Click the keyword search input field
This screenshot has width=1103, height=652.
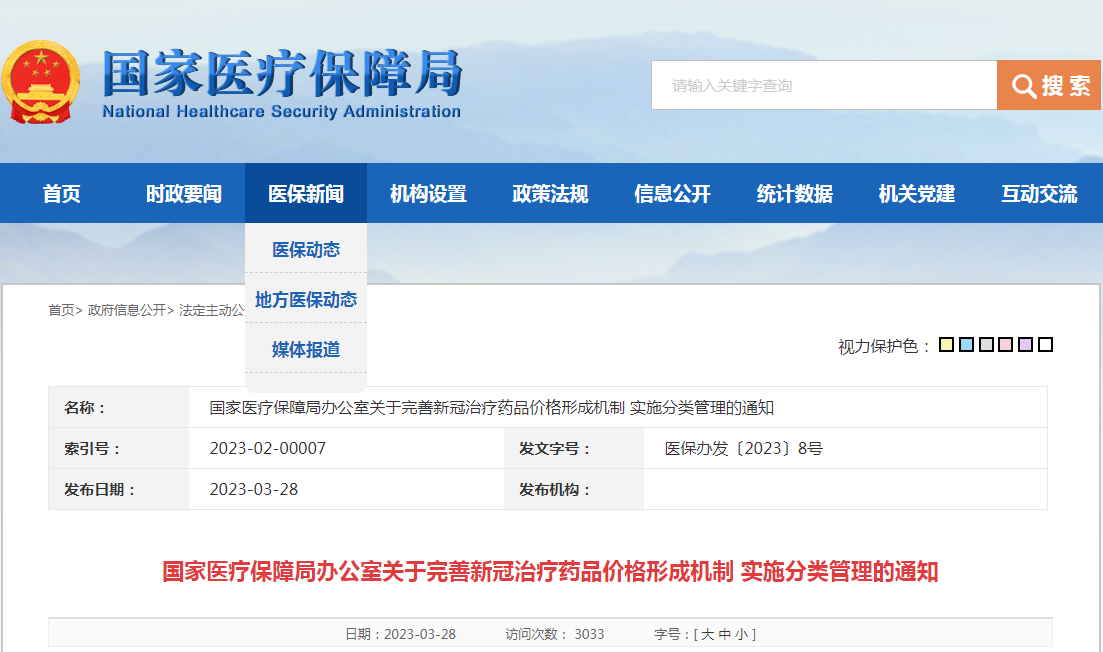pos(824,85)
